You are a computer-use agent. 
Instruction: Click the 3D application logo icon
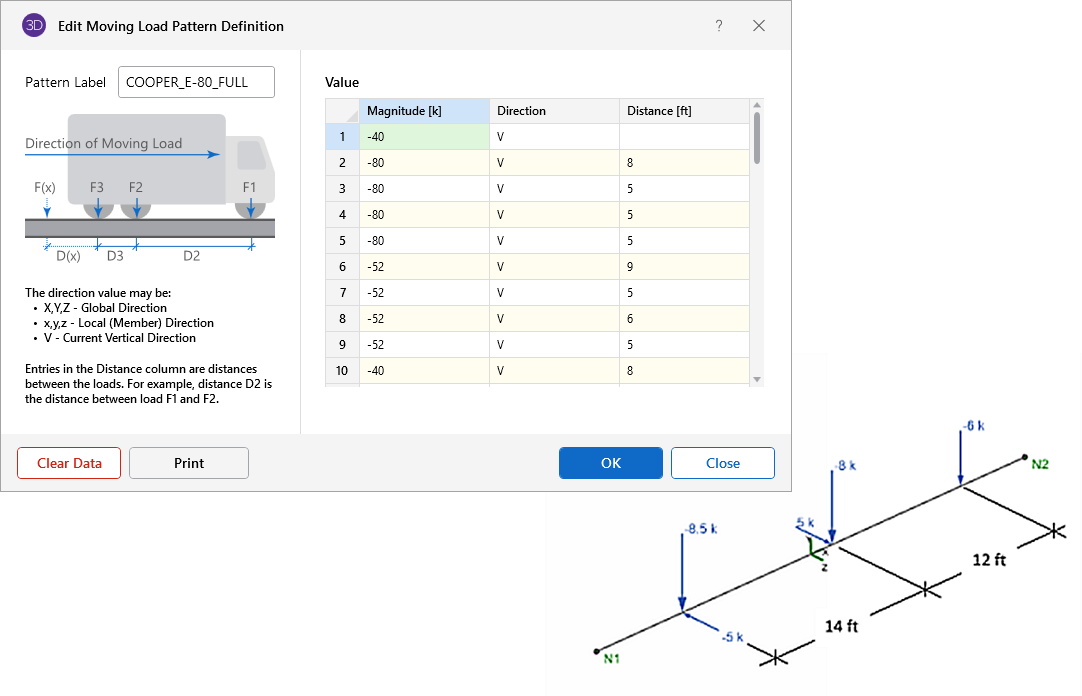tap(34, 26)
